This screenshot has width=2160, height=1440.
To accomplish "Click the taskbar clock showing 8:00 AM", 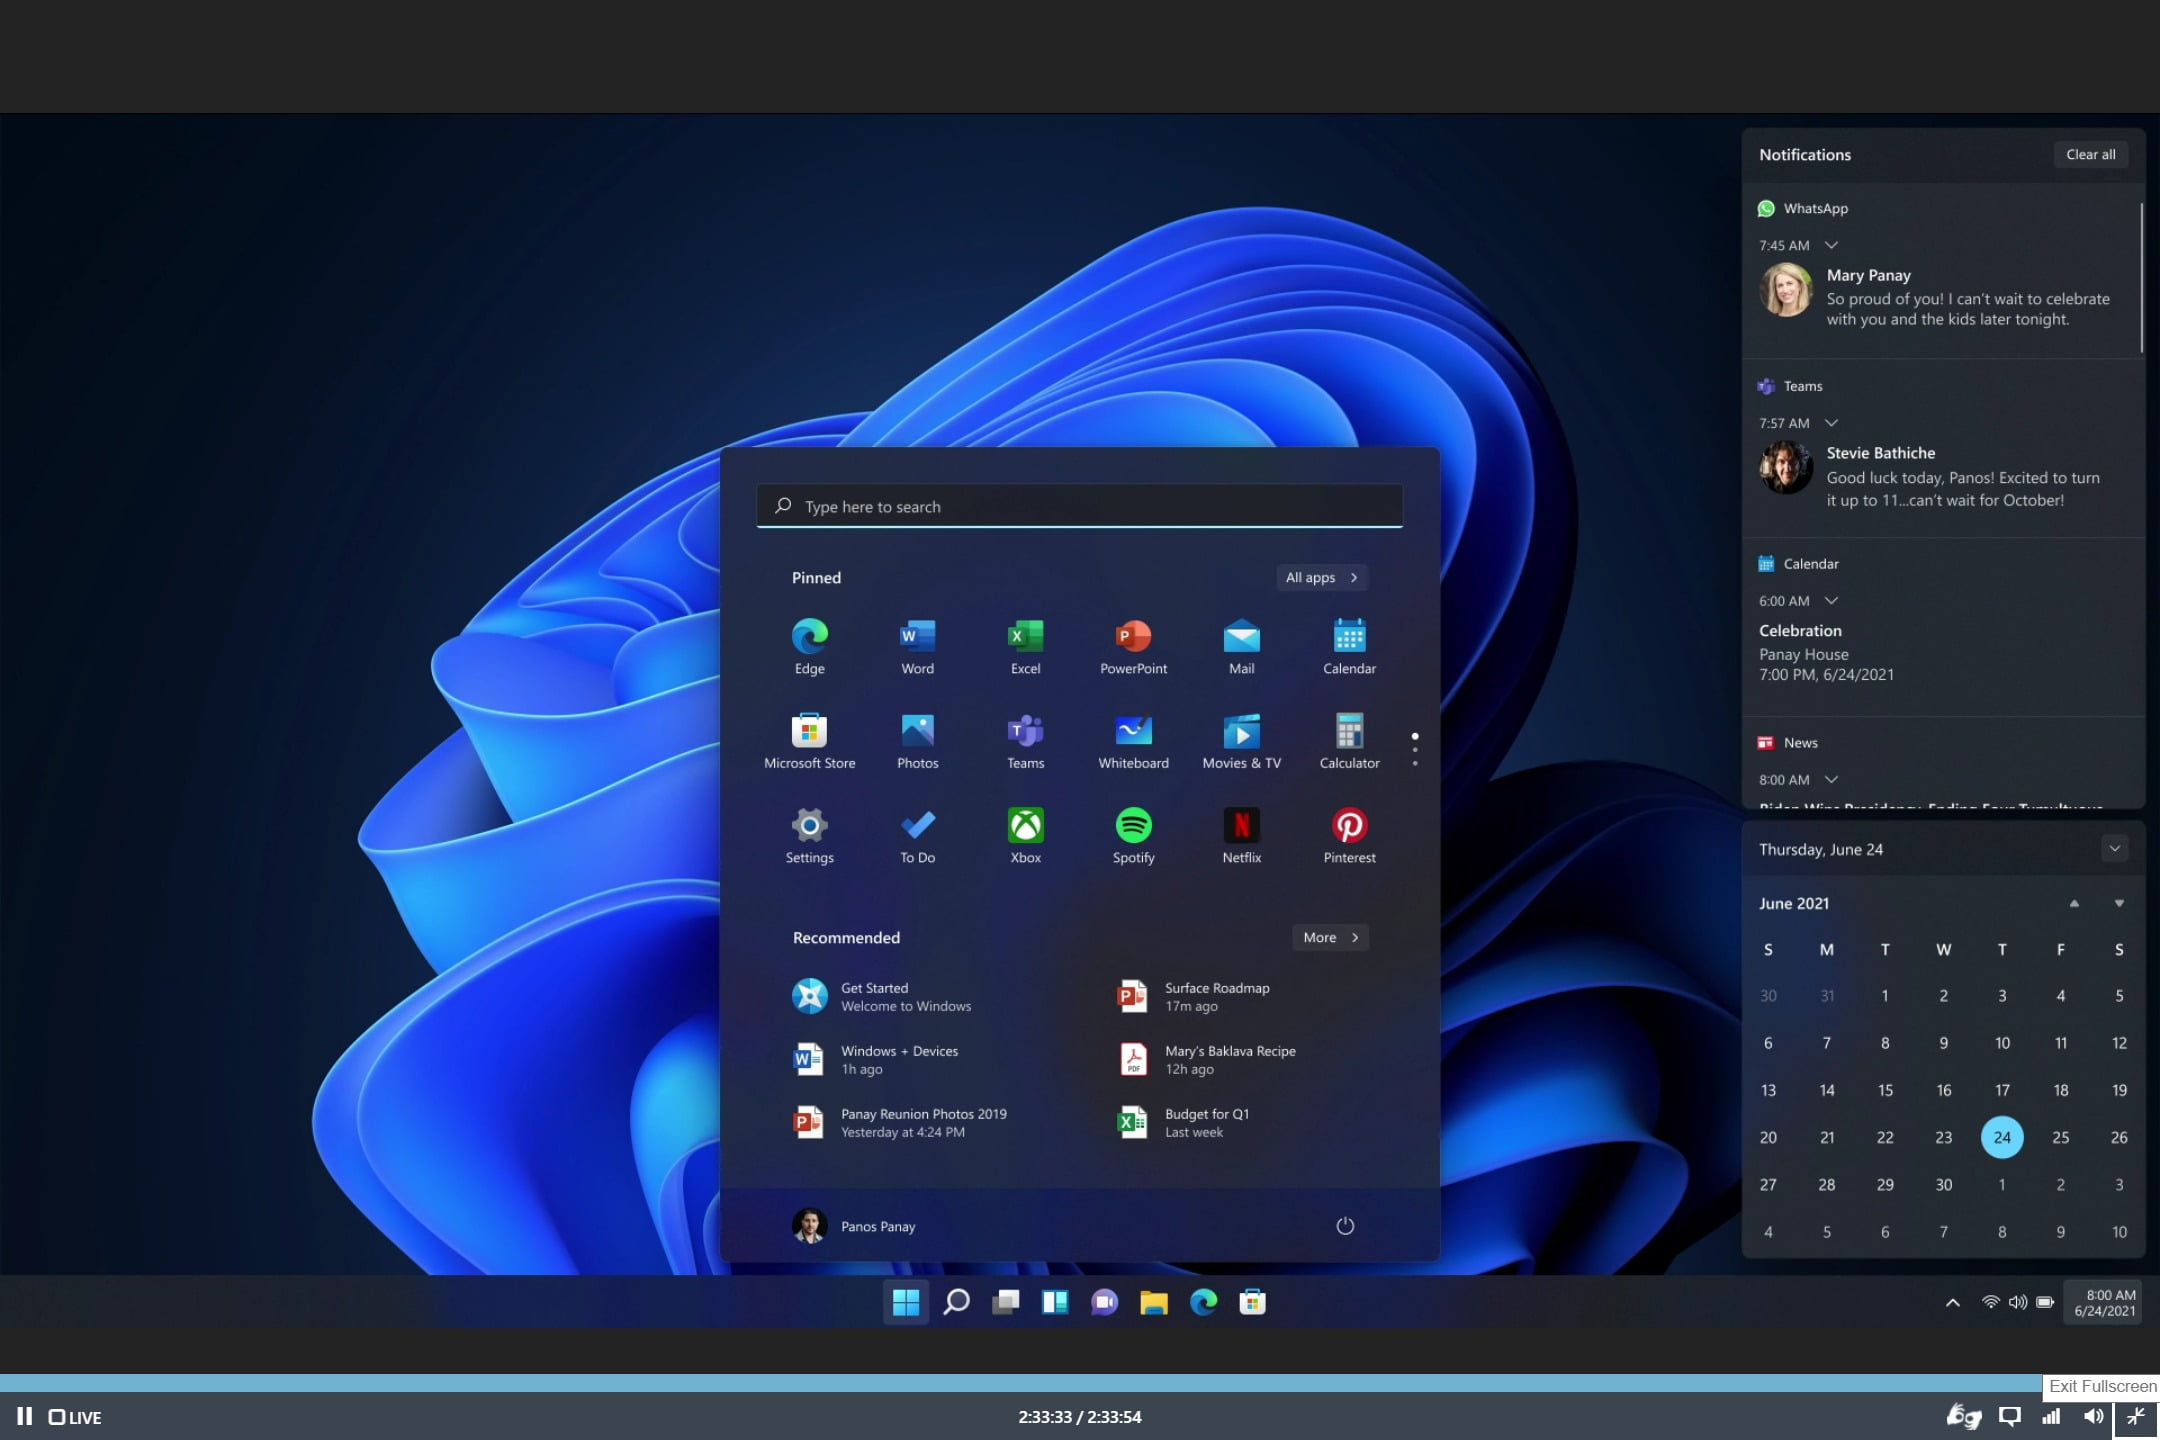I will [2103, 1302].
